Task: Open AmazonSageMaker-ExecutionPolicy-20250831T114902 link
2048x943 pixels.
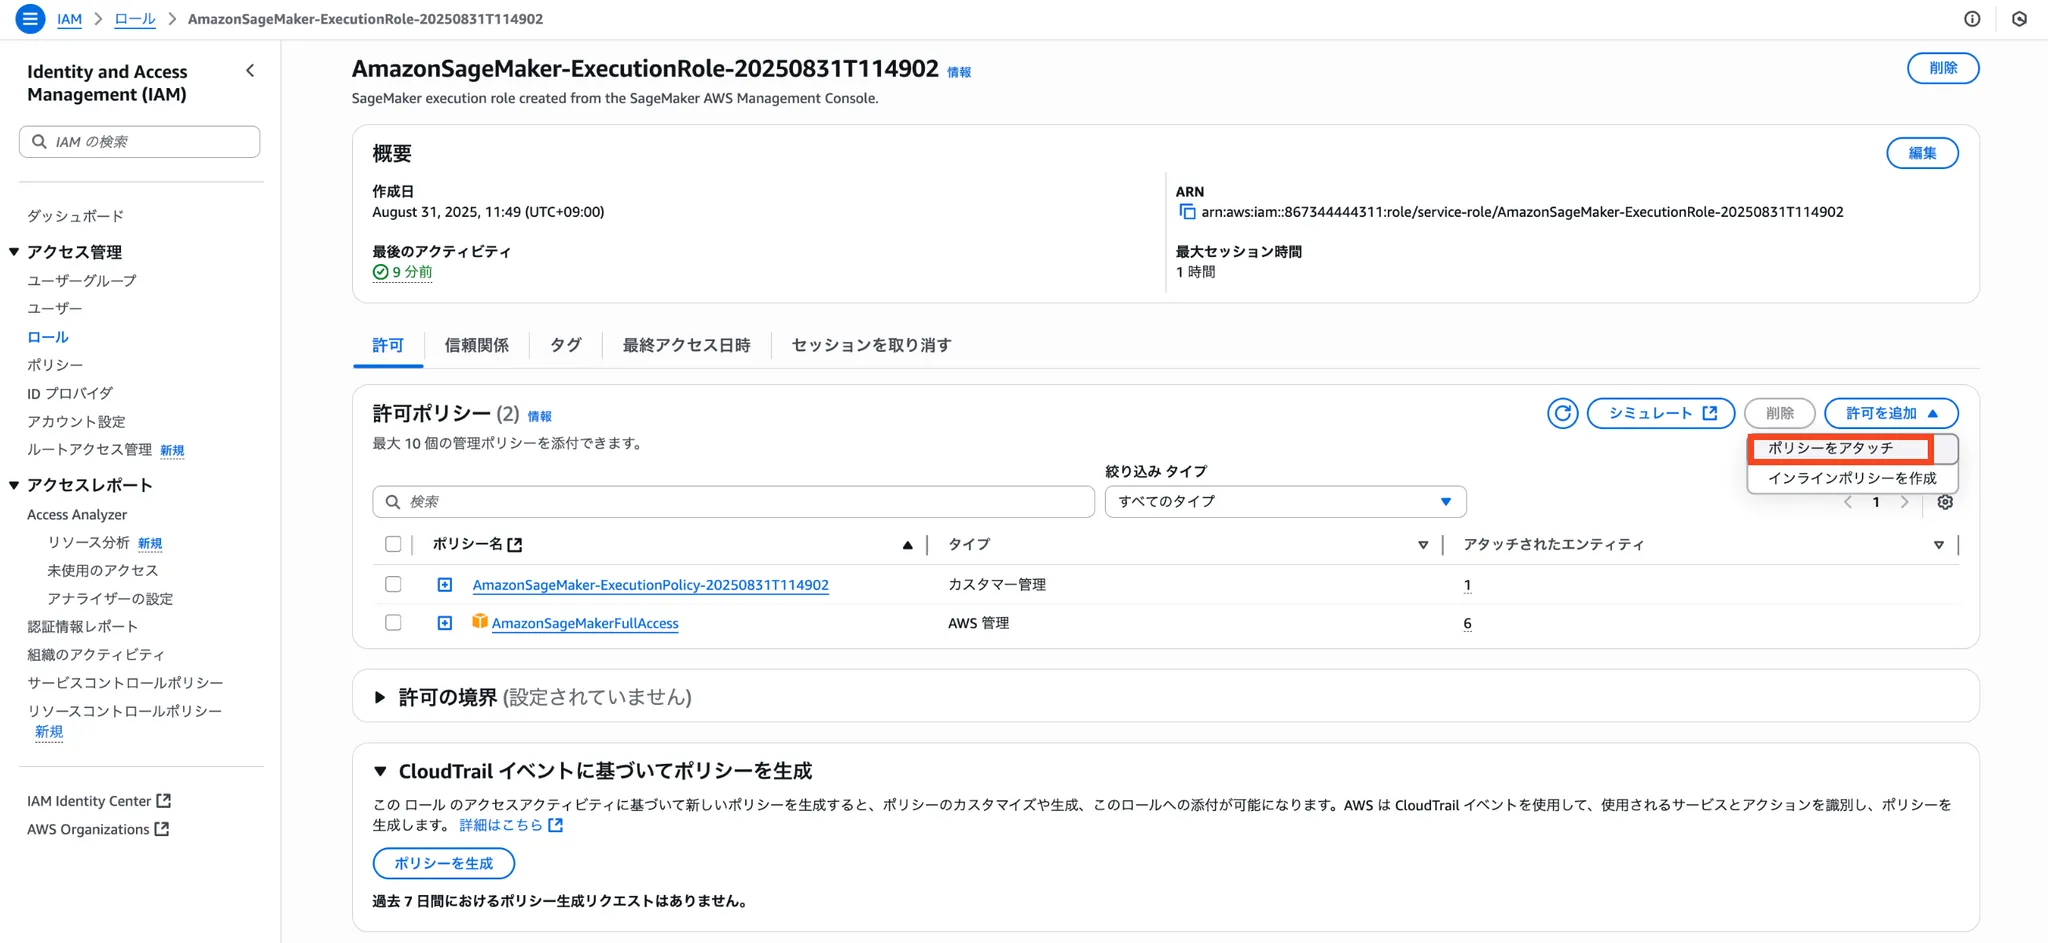Action: [x=650, y=585]
